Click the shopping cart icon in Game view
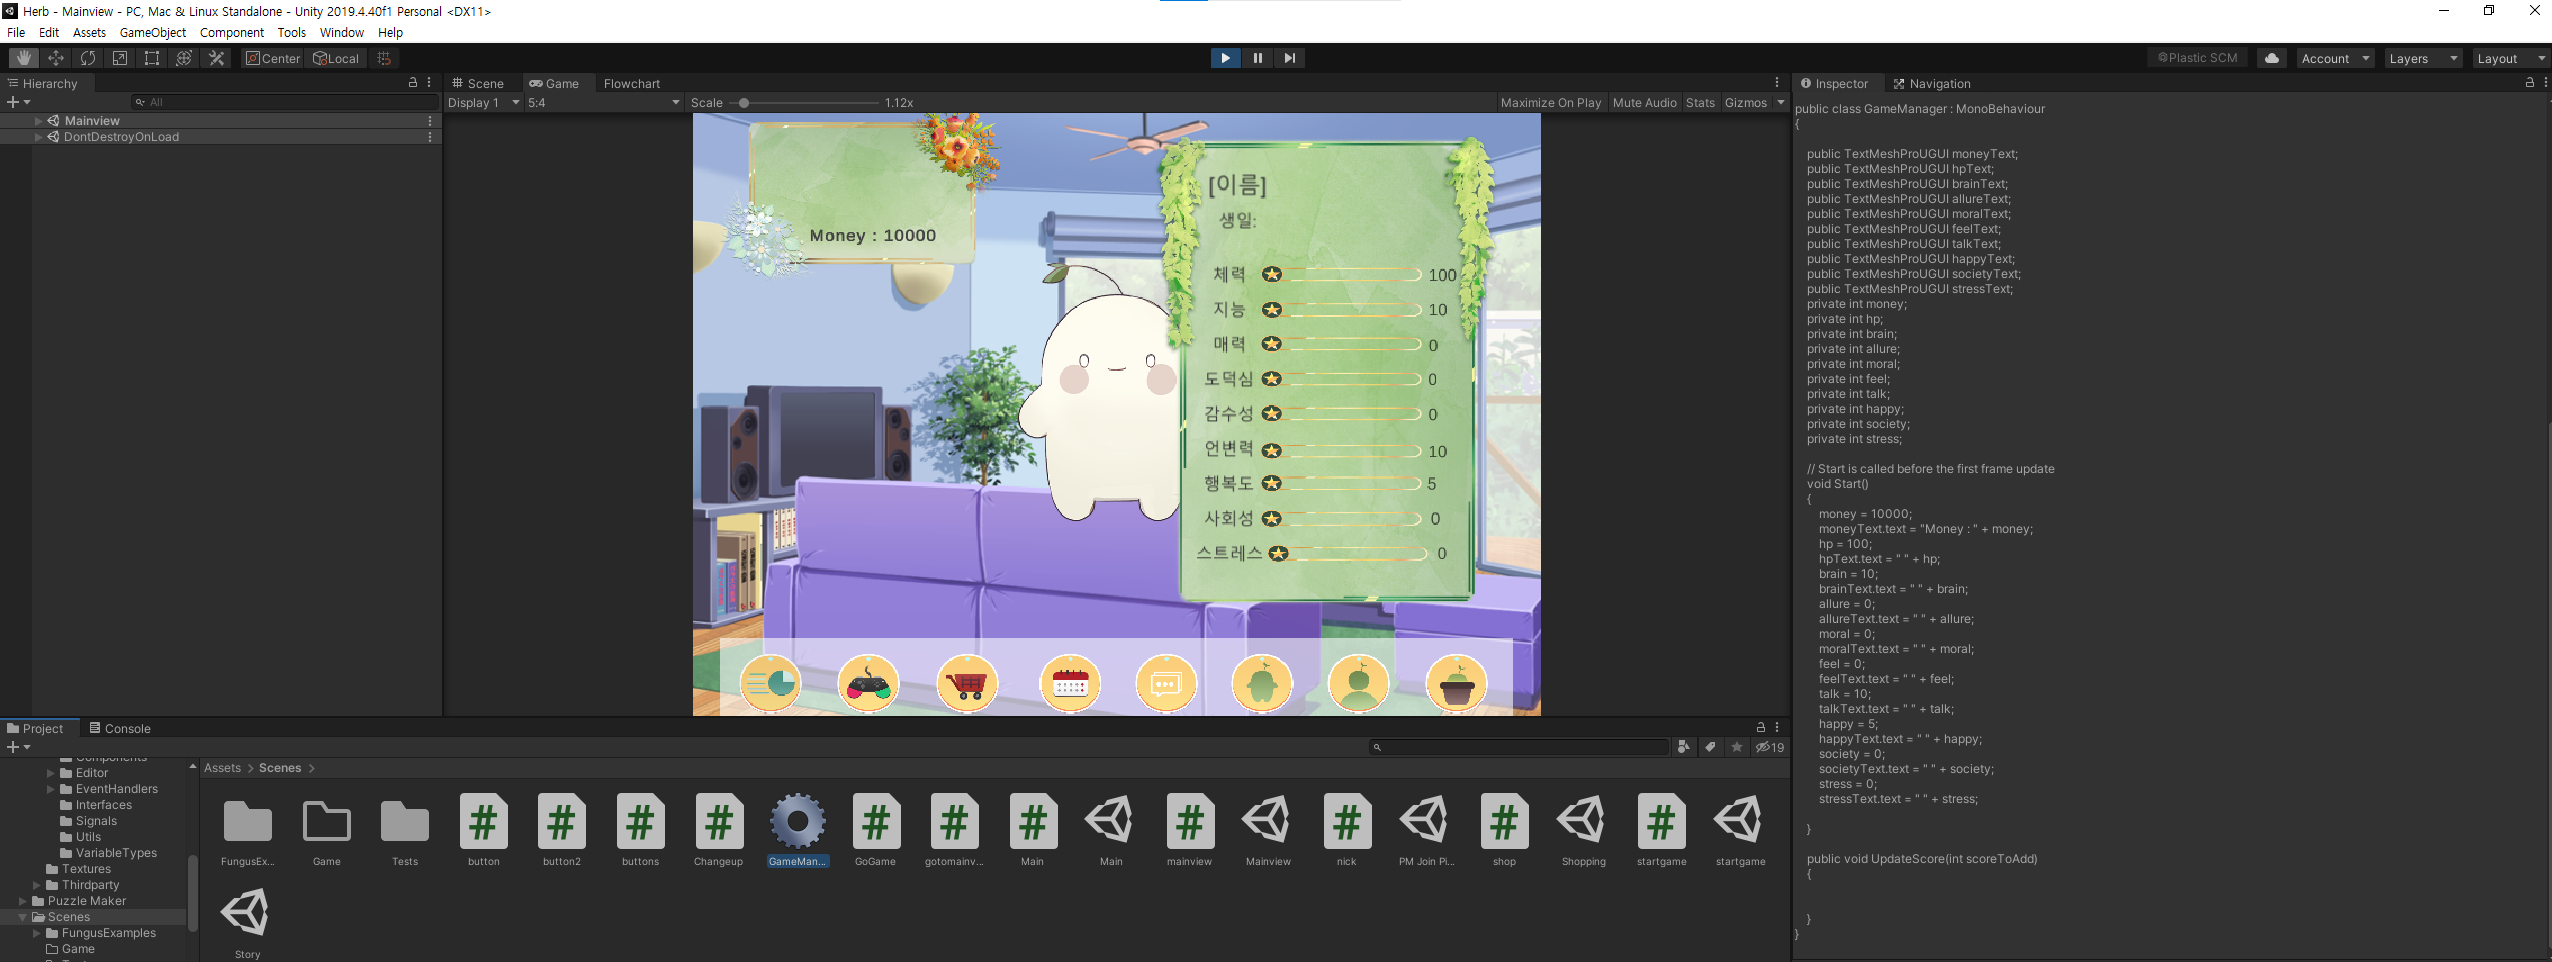This screenshot has height=962, width=2552. pyautogui.click(x=967, y=683)
